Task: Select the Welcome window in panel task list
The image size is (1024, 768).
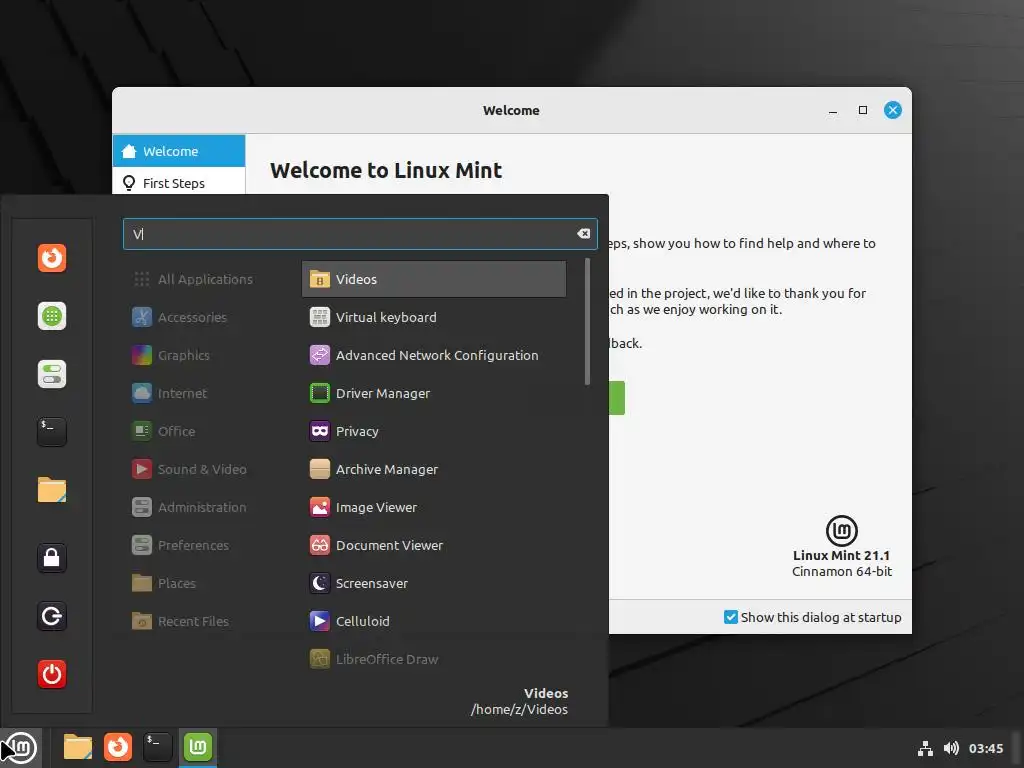Action: (198, 747)
